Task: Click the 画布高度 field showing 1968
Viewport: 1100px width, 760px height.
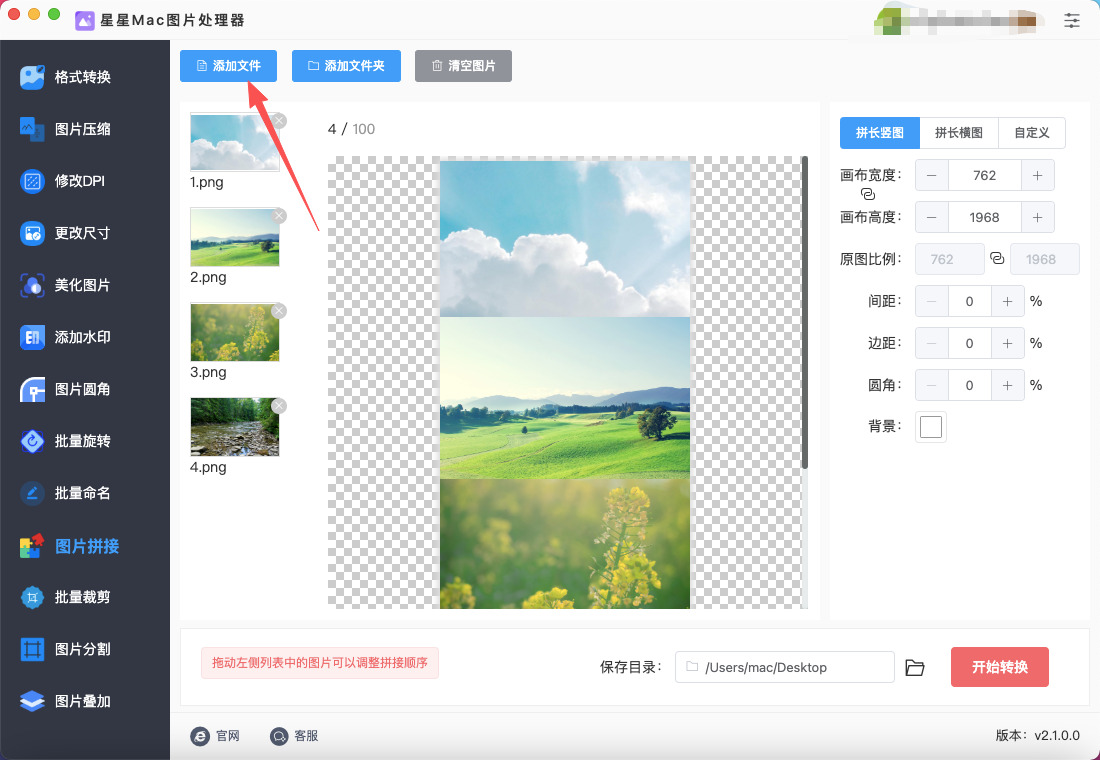Action: point(984,218)
